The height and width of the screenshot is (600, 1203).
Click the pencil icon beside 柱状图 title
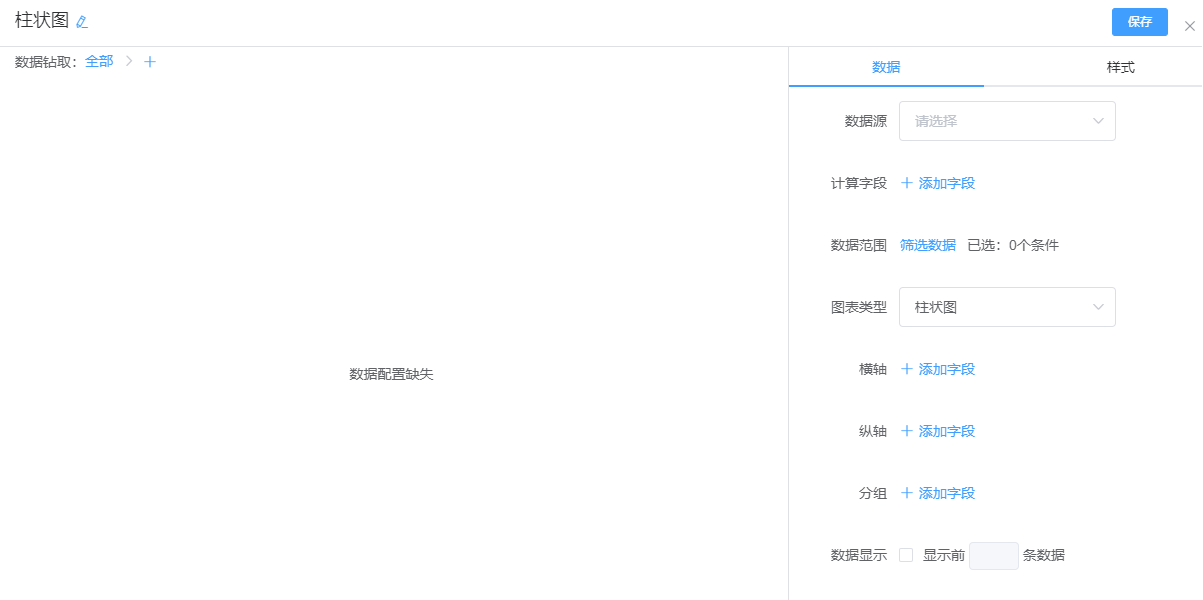[x=82, y=22]
